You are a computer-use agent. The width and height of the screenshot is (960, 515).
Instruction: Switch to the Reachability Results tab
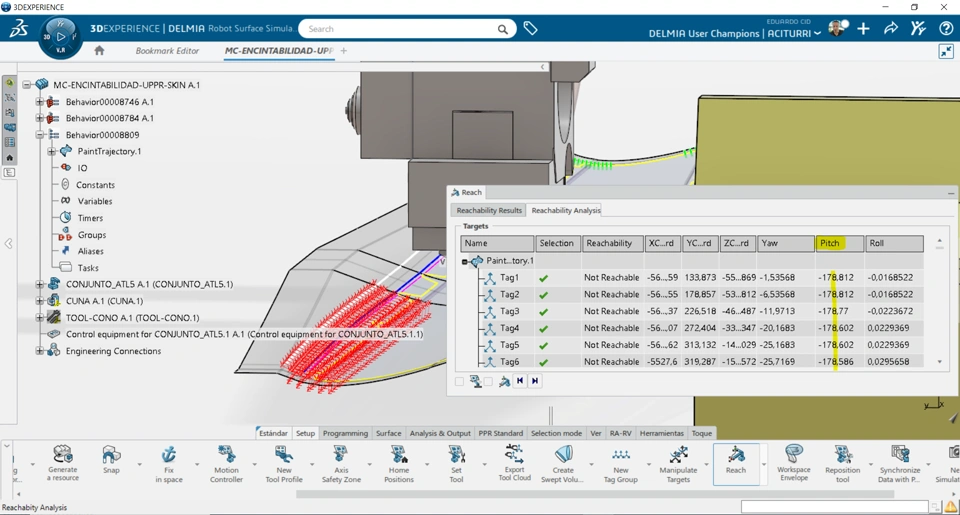[489, 210]
